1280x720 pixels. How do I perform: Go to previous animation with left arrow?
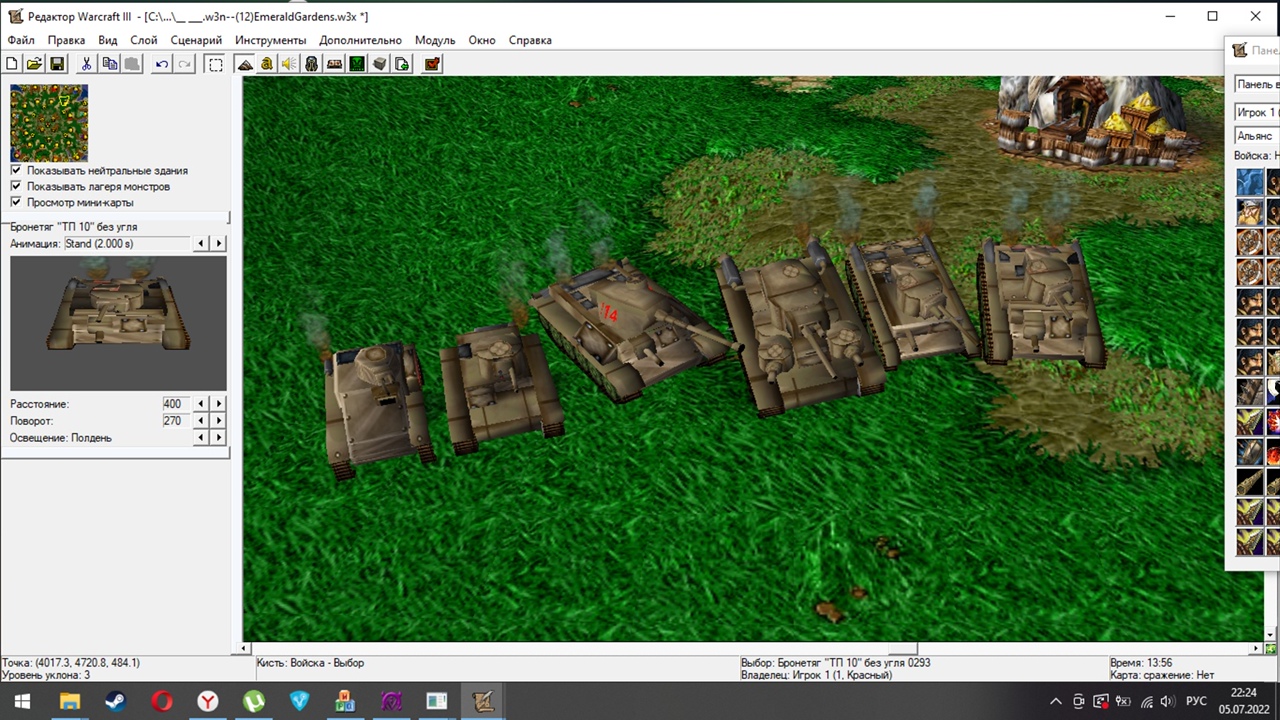202,244
